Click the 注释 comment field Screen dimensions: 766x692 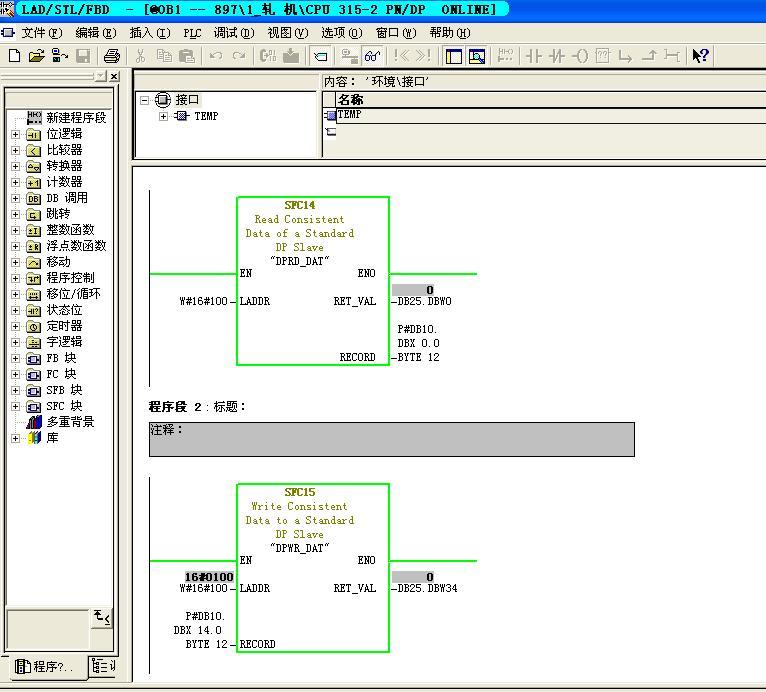click(x=391, y=440)
